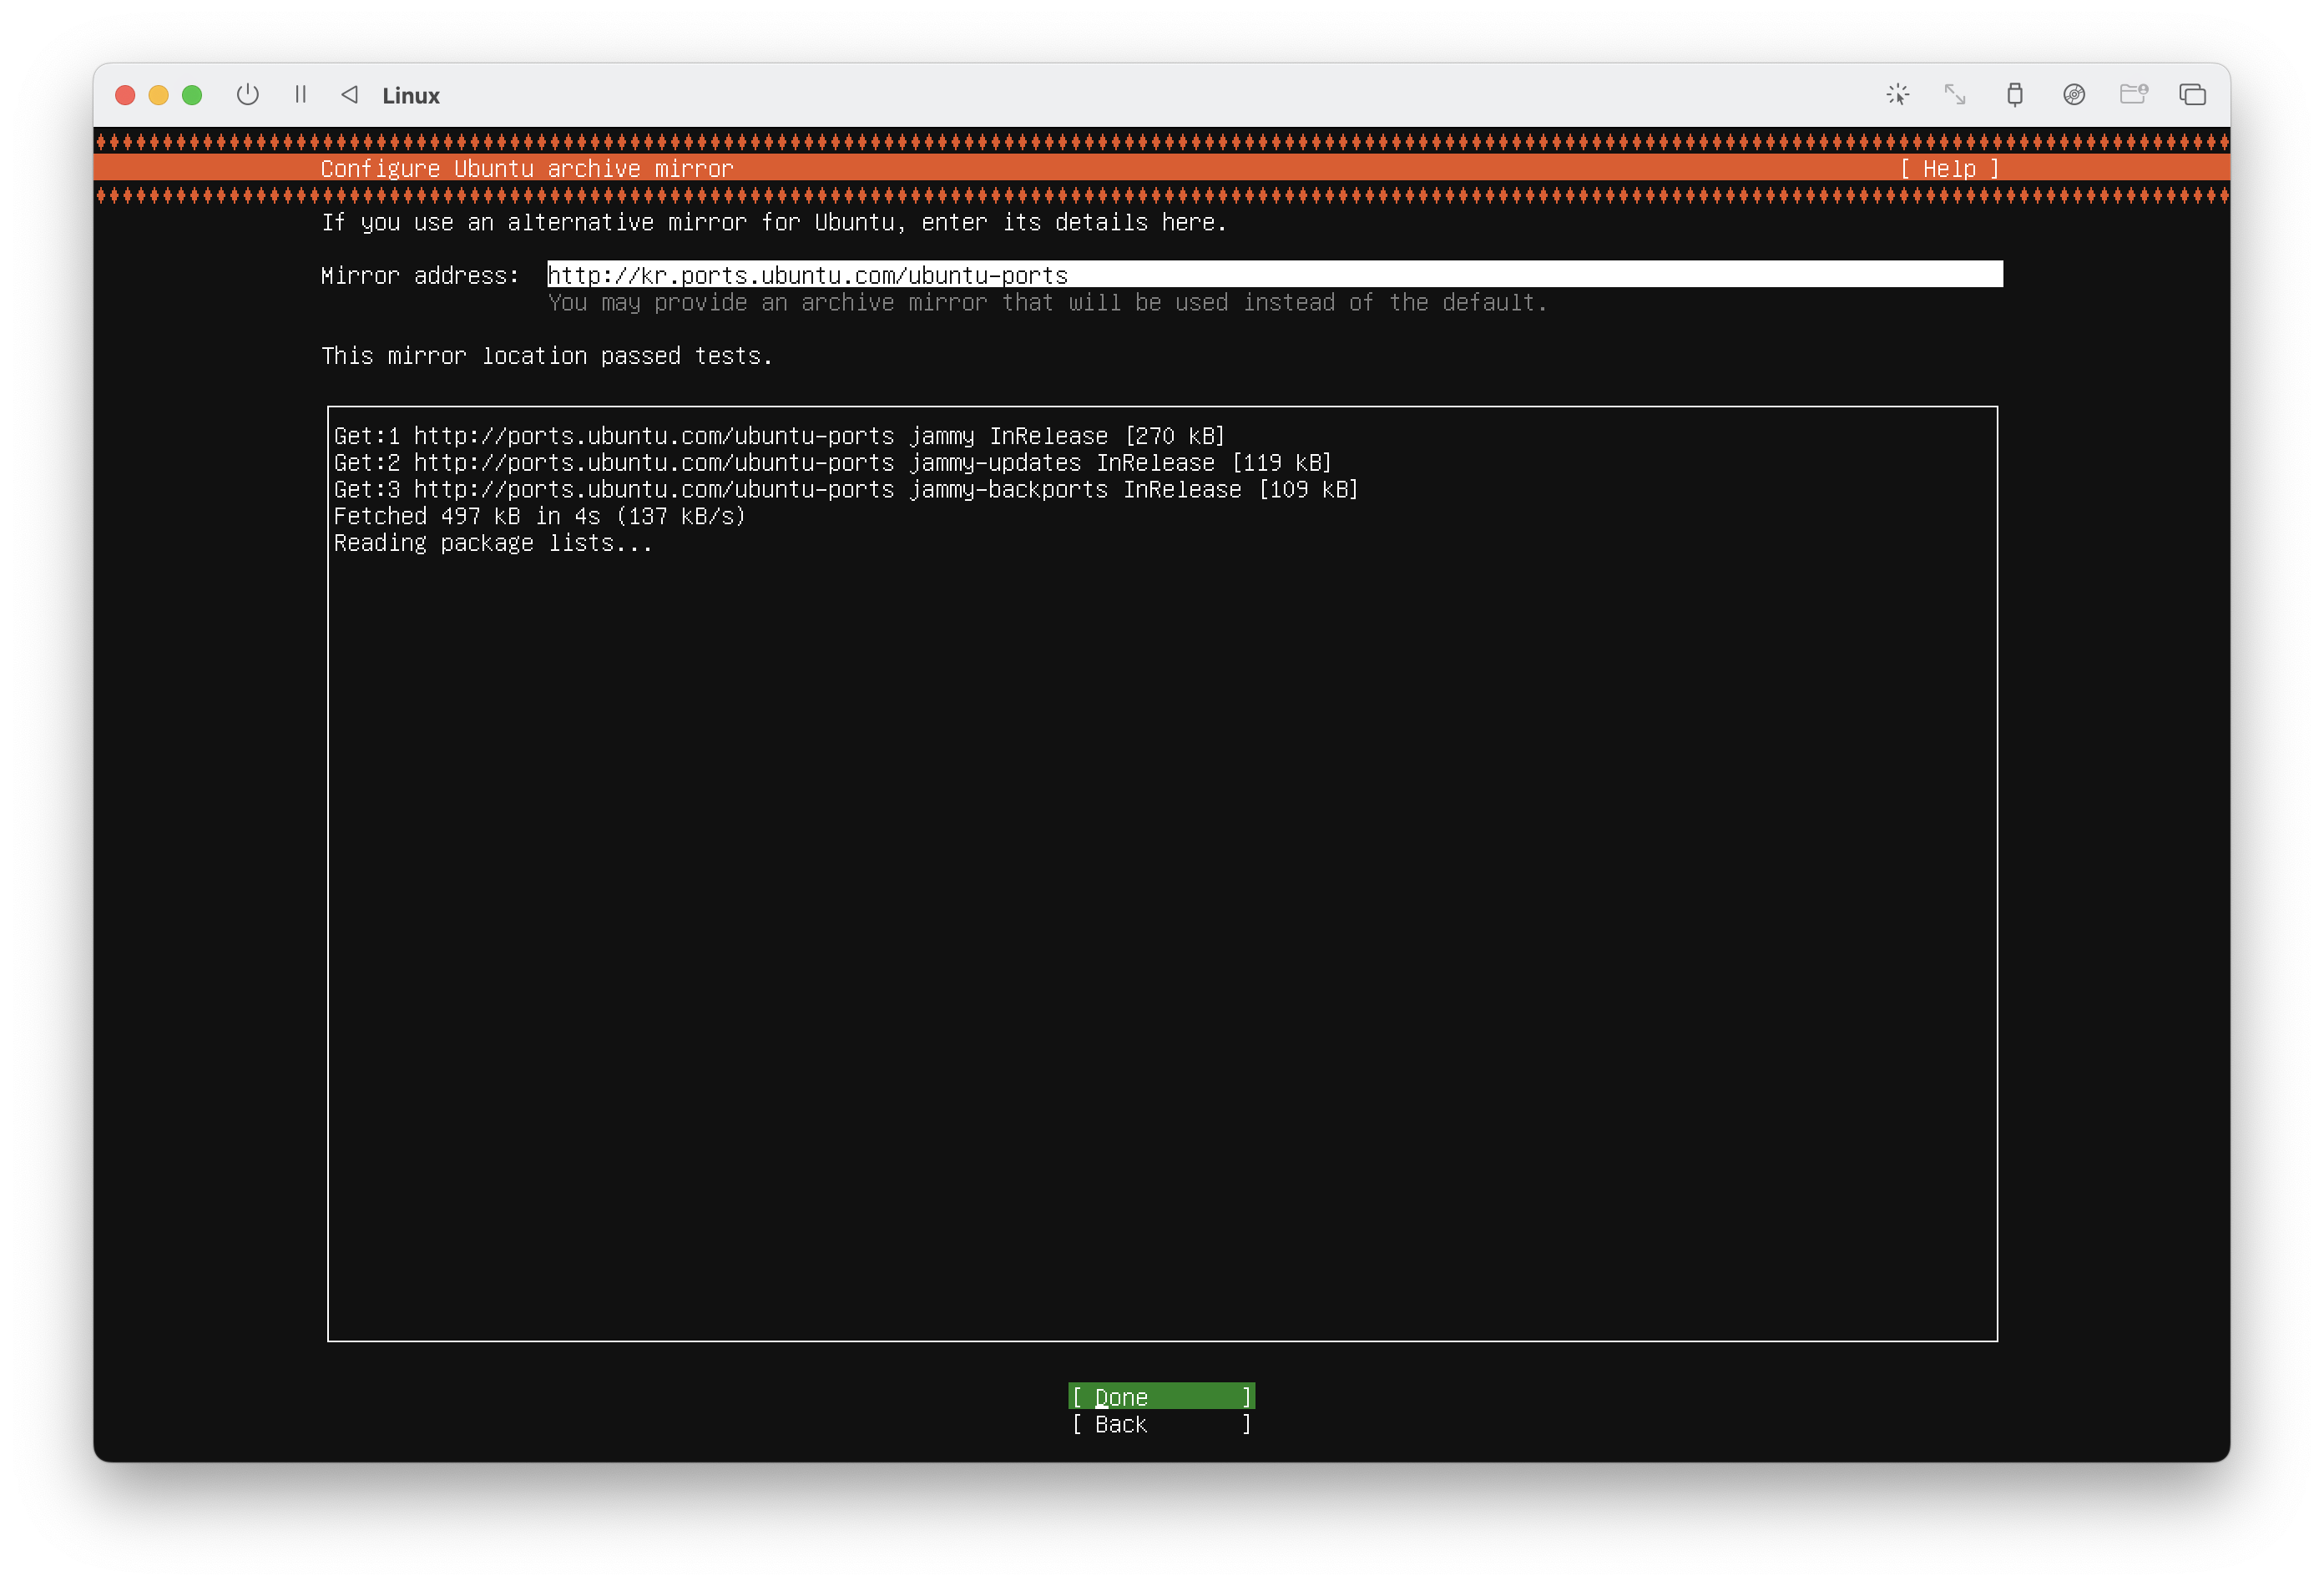This screenshot has height=1586, width=2324.
Task: Open the CD/DVD drive image icon
Action: [x=2074, y=95]
